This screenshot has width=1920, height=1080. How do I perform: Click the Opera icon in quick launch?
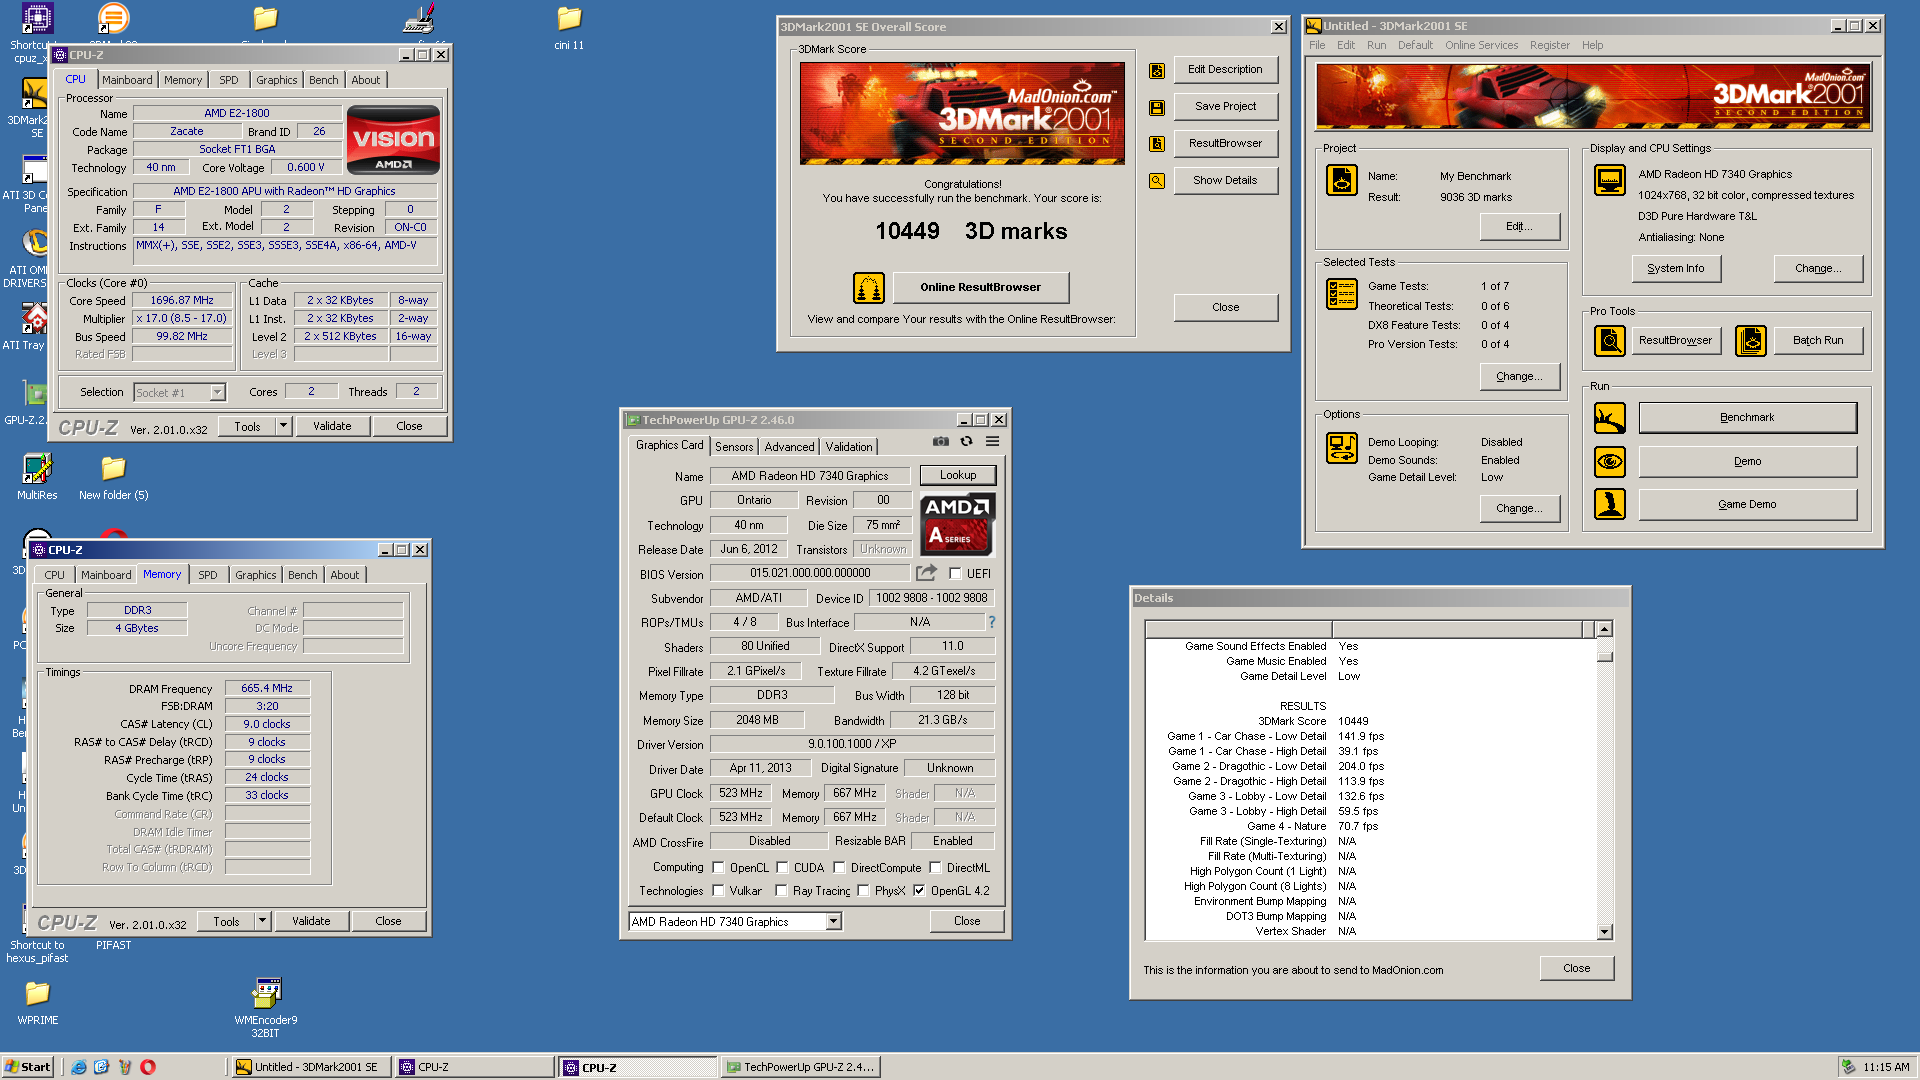tap(148, 1067)
